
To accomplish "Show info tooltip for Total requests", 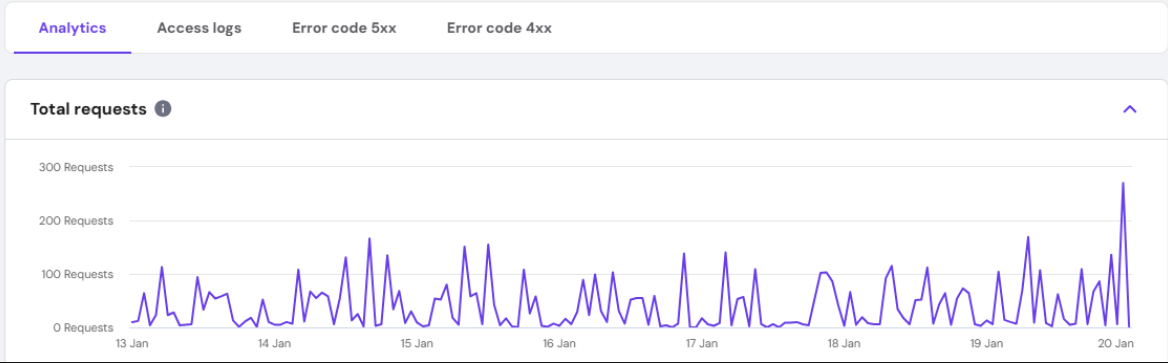I will pos(163,109).
